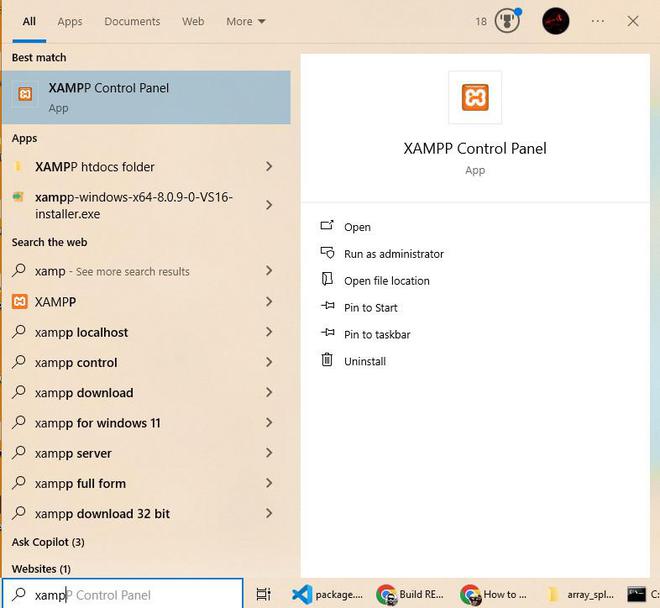Switch to the Apps tab
Image resolution: width=660 pixels, height=608 pixels.
(70, 21)
